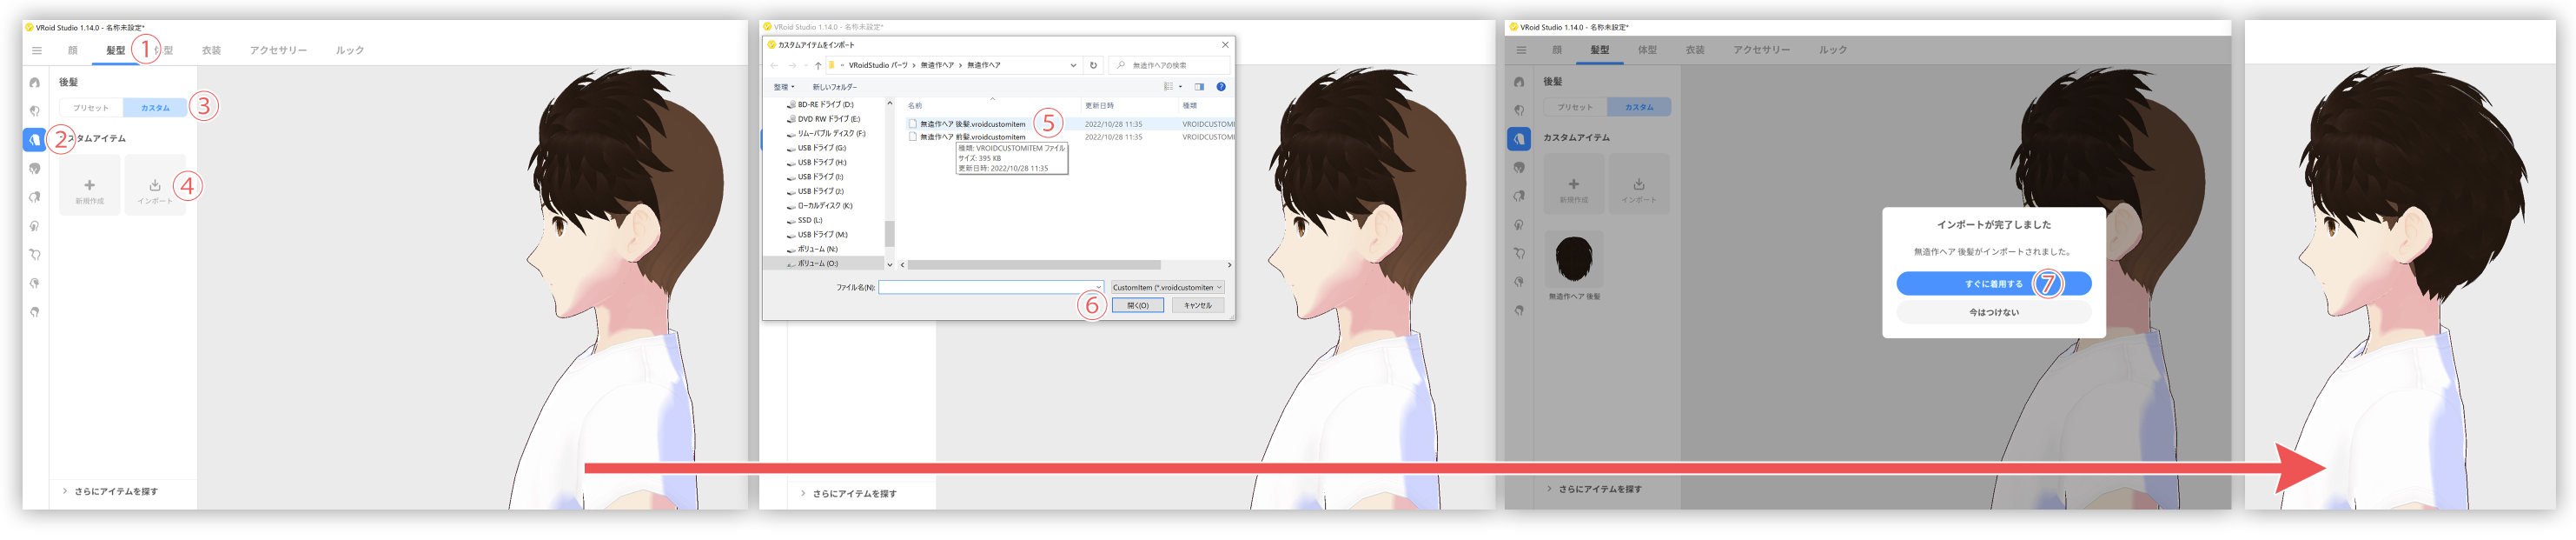
Task: Open the hamburger menu in the leftmost window
Action: pyautogui.click(x=37, y=50)
